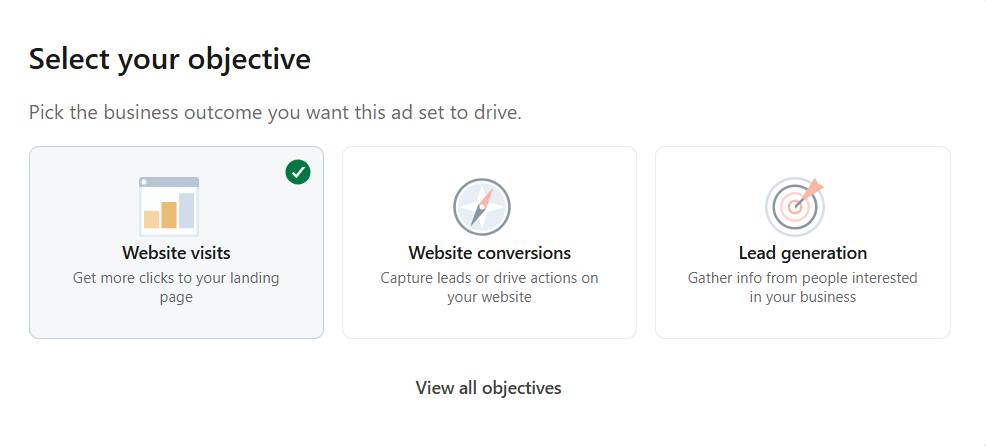Expand View all objectives
The width and height of the screenshot is (986, 446).
489,388
